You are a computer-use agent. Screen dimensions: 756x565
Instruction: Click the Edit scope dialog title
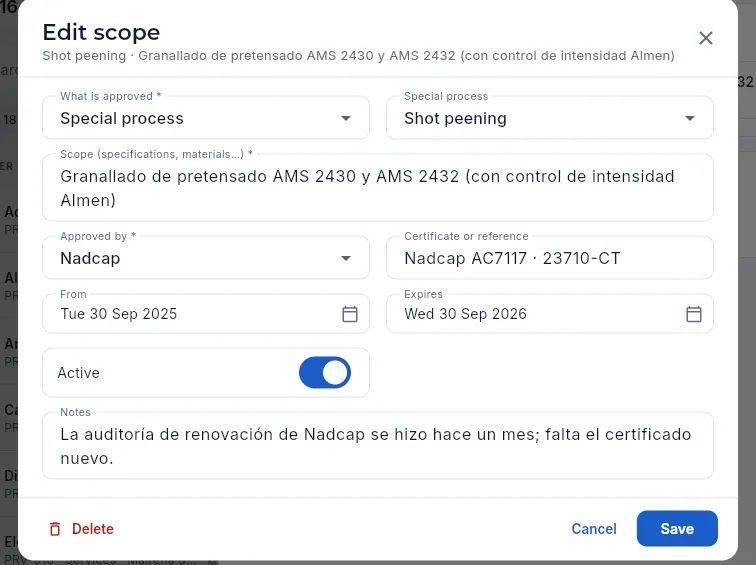point(101,32)
